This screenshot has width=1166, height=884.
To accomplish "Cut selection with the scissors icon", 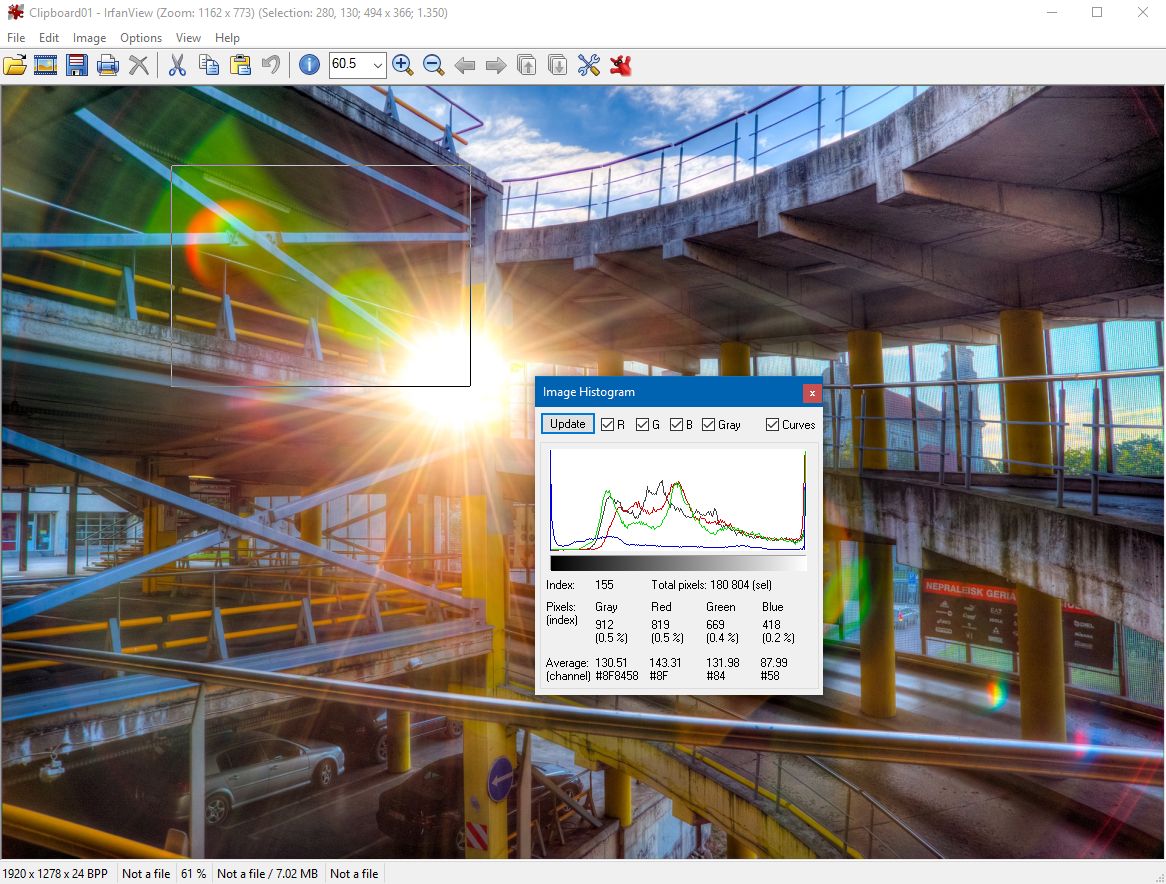I will (x=177, y=65).
